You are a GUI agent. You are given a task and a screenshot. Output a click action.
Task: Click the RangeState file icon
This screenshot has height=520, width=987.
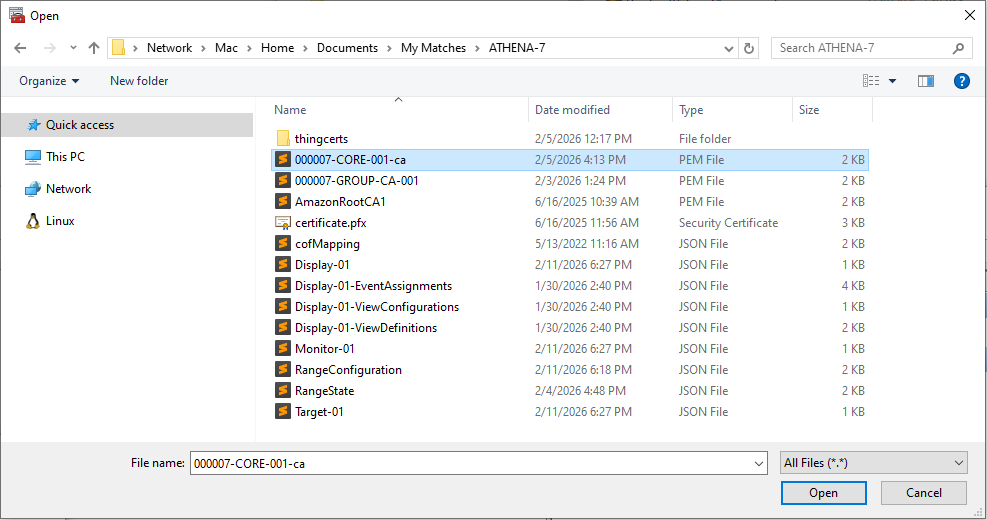[283, 390]
